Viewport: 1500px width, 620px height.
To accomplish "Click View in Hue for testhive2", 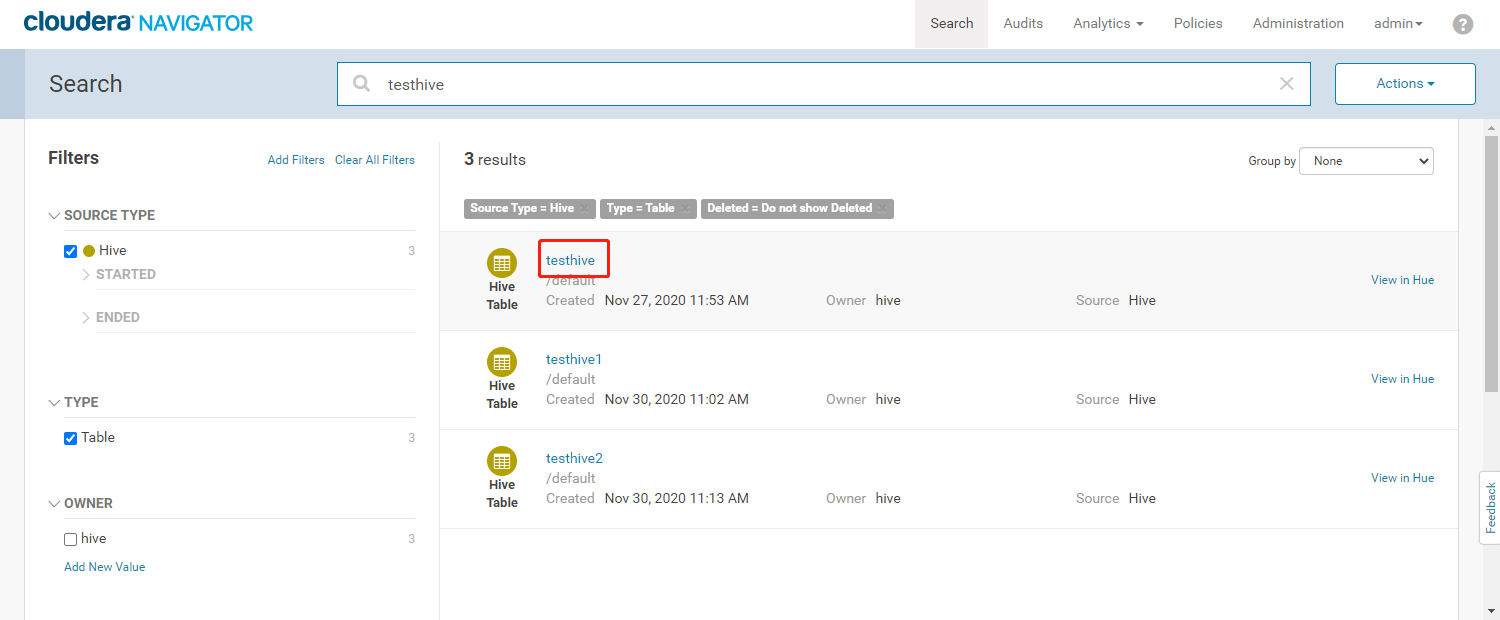I will [x=1402, y=478].
